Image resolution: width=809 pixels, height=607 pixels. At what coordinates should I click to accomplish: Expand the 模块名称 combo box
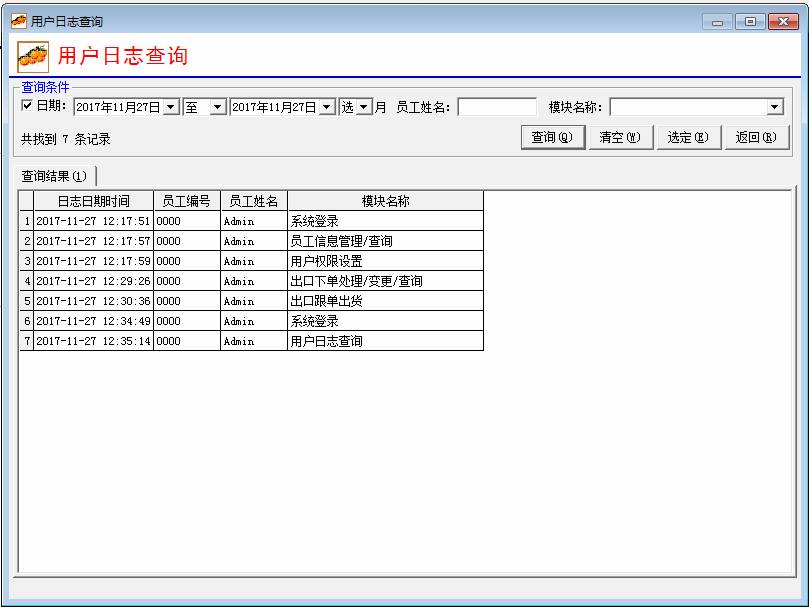click(x=775, y=107)
